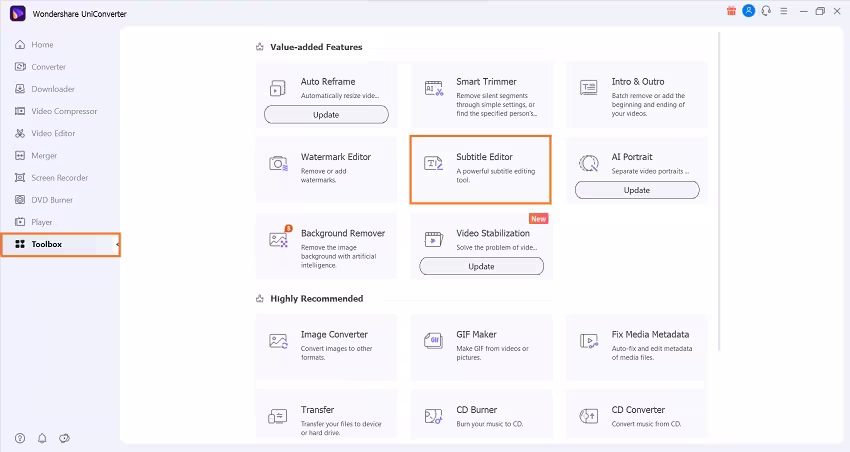Open CD Burner title
Screen dimensions: 850x452
coord(476,410)
